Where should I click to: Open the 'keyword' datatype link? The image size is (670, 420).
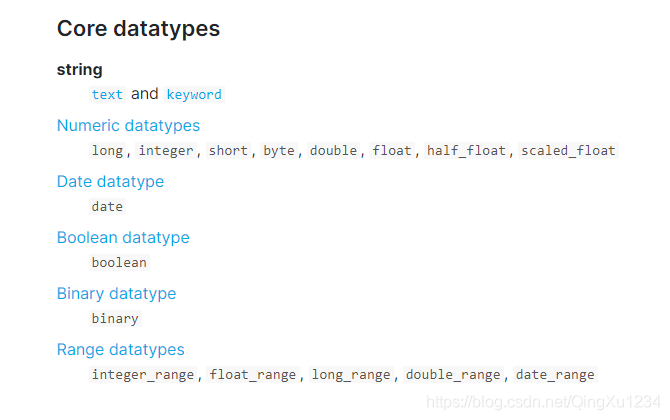194,95
